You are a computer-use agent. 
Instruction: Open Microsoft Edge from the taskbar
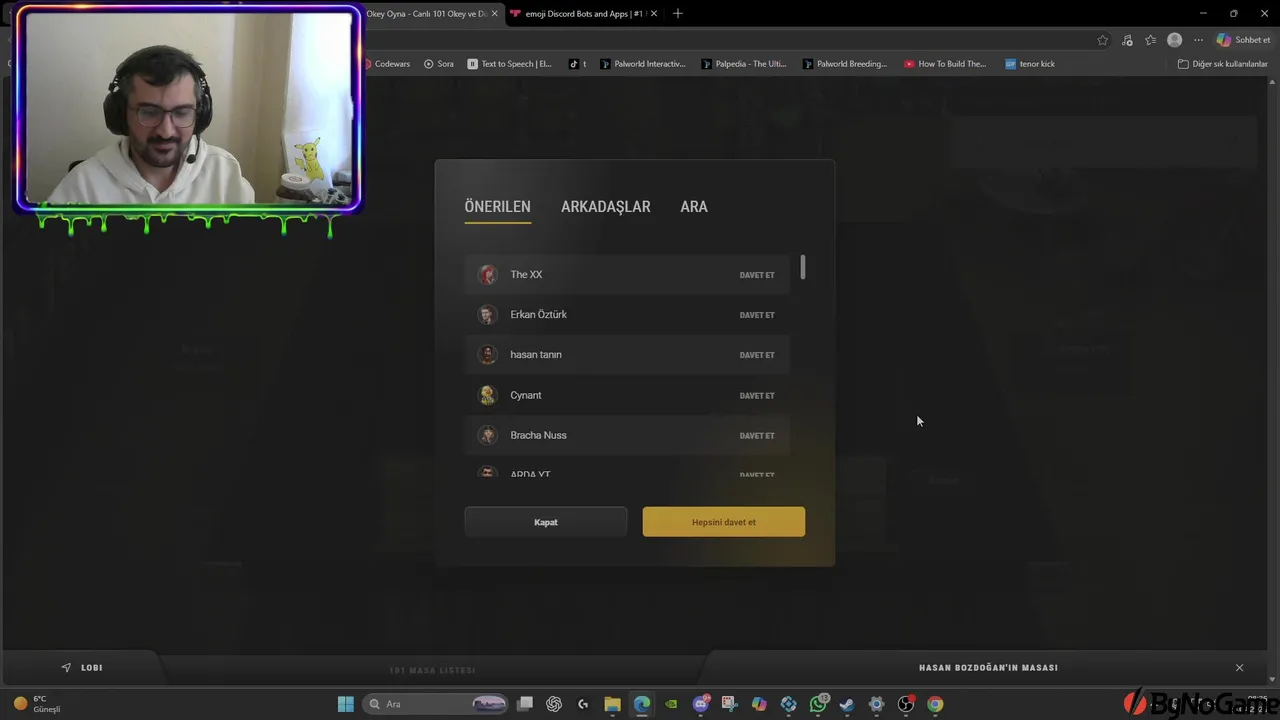click(x=642, y=704)
